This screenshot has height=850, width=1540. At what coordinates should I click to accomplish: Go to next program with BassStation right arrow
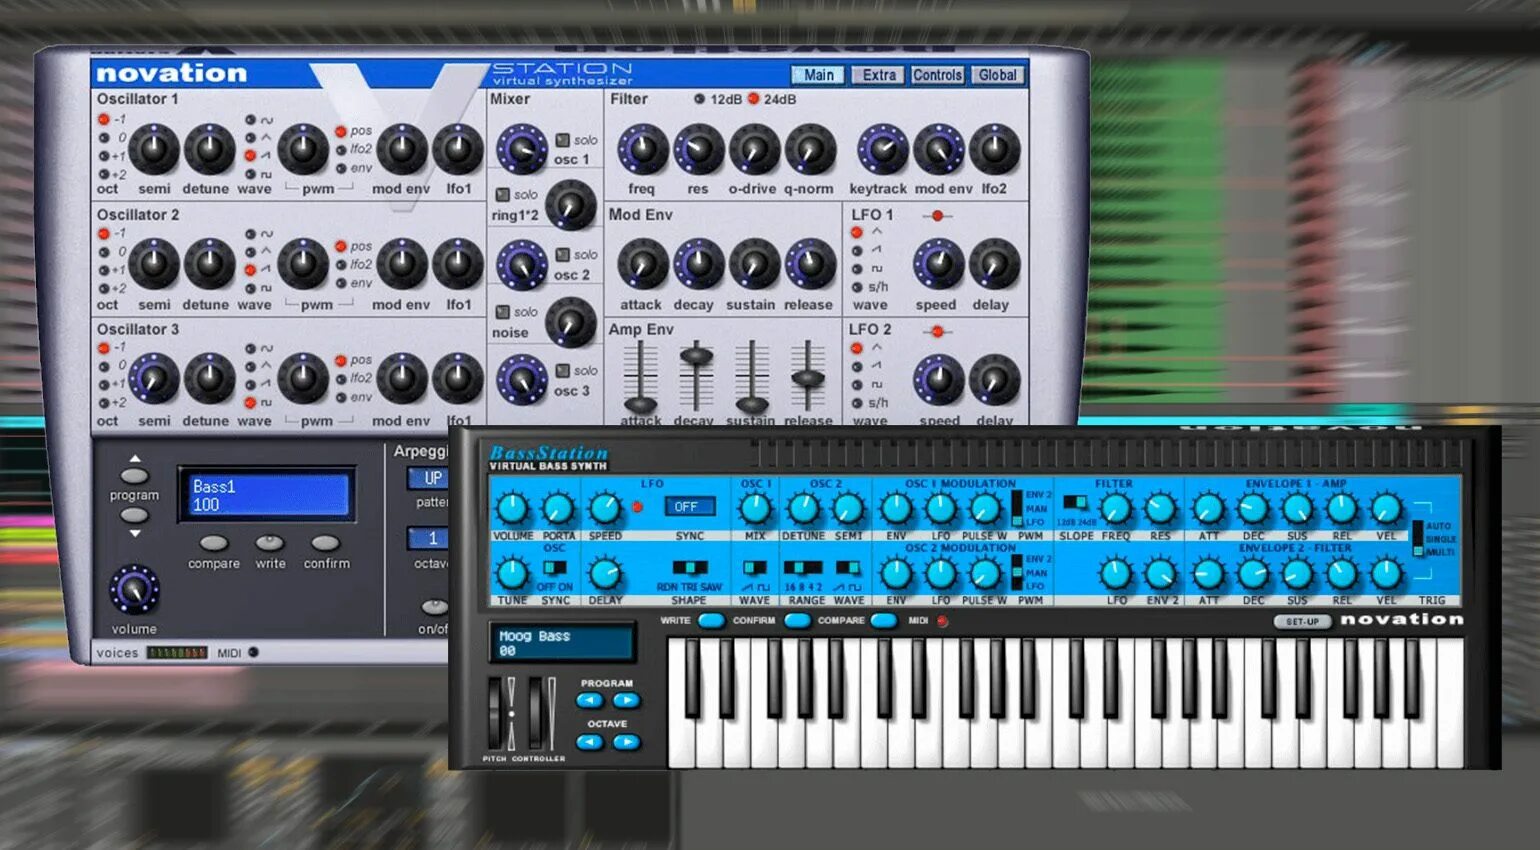click(626, 701)
